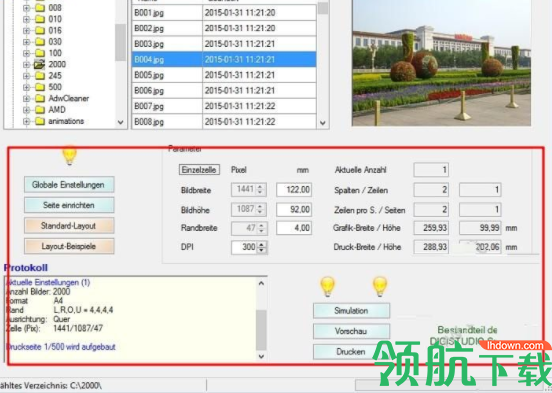Viewport: 552px width, 393px height.
Task: Expand the 100 folder node
Action: click(26, 53)
